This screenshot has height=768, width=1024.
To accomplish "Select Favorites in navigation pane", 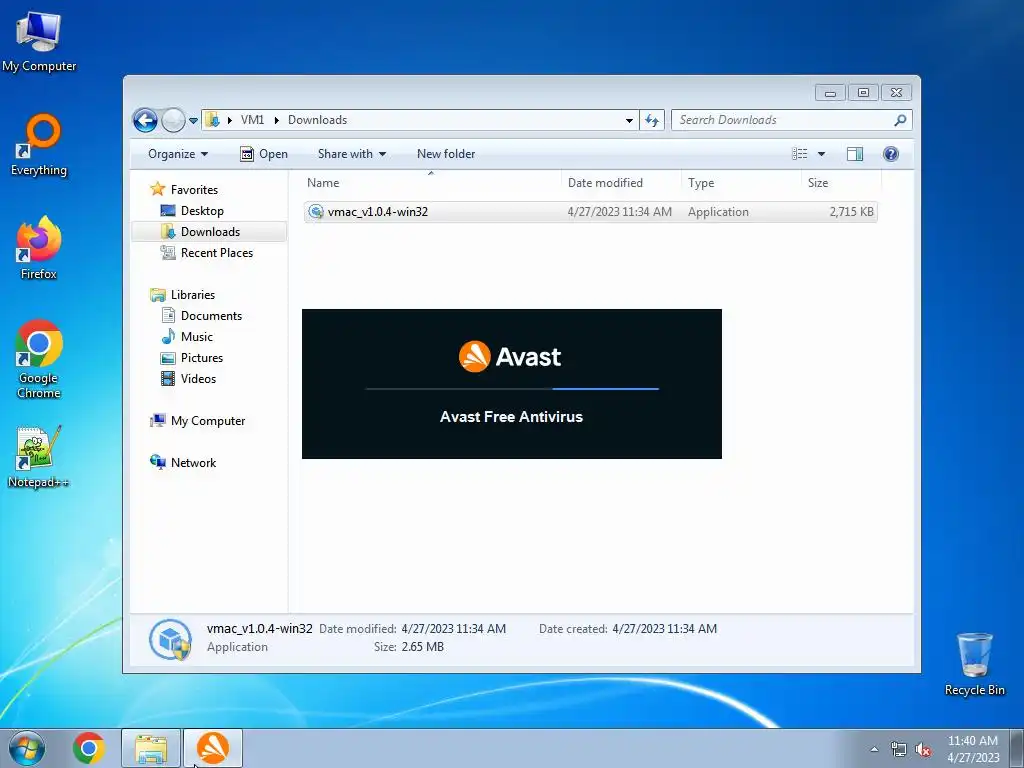I will [194, 190].
